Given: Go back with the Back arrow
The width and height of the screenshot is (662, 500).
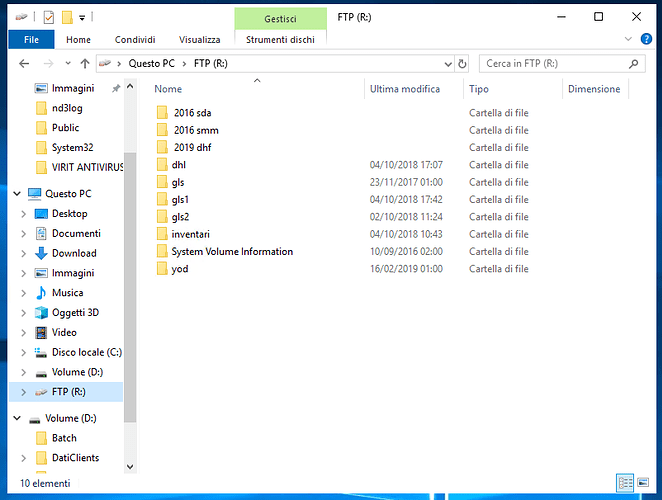Looking at the screenshot, I should pos(24,64).
